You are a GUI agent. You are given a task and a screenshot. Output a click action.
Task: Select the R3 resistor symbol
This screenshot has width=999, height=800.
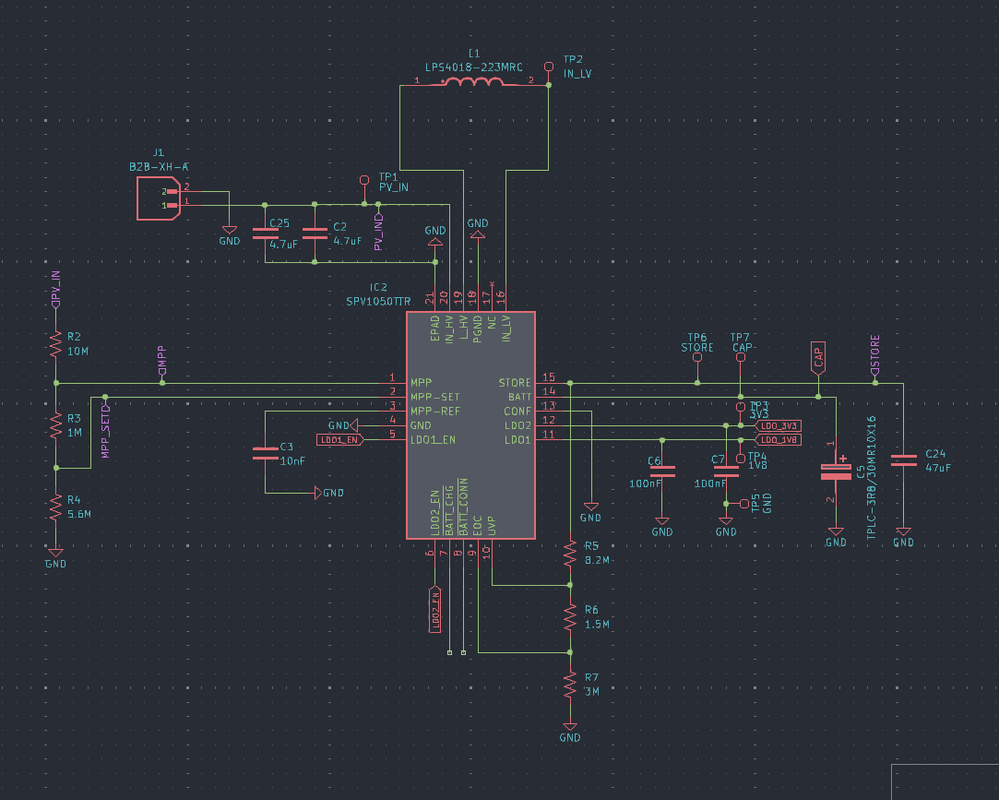[56, 425]
